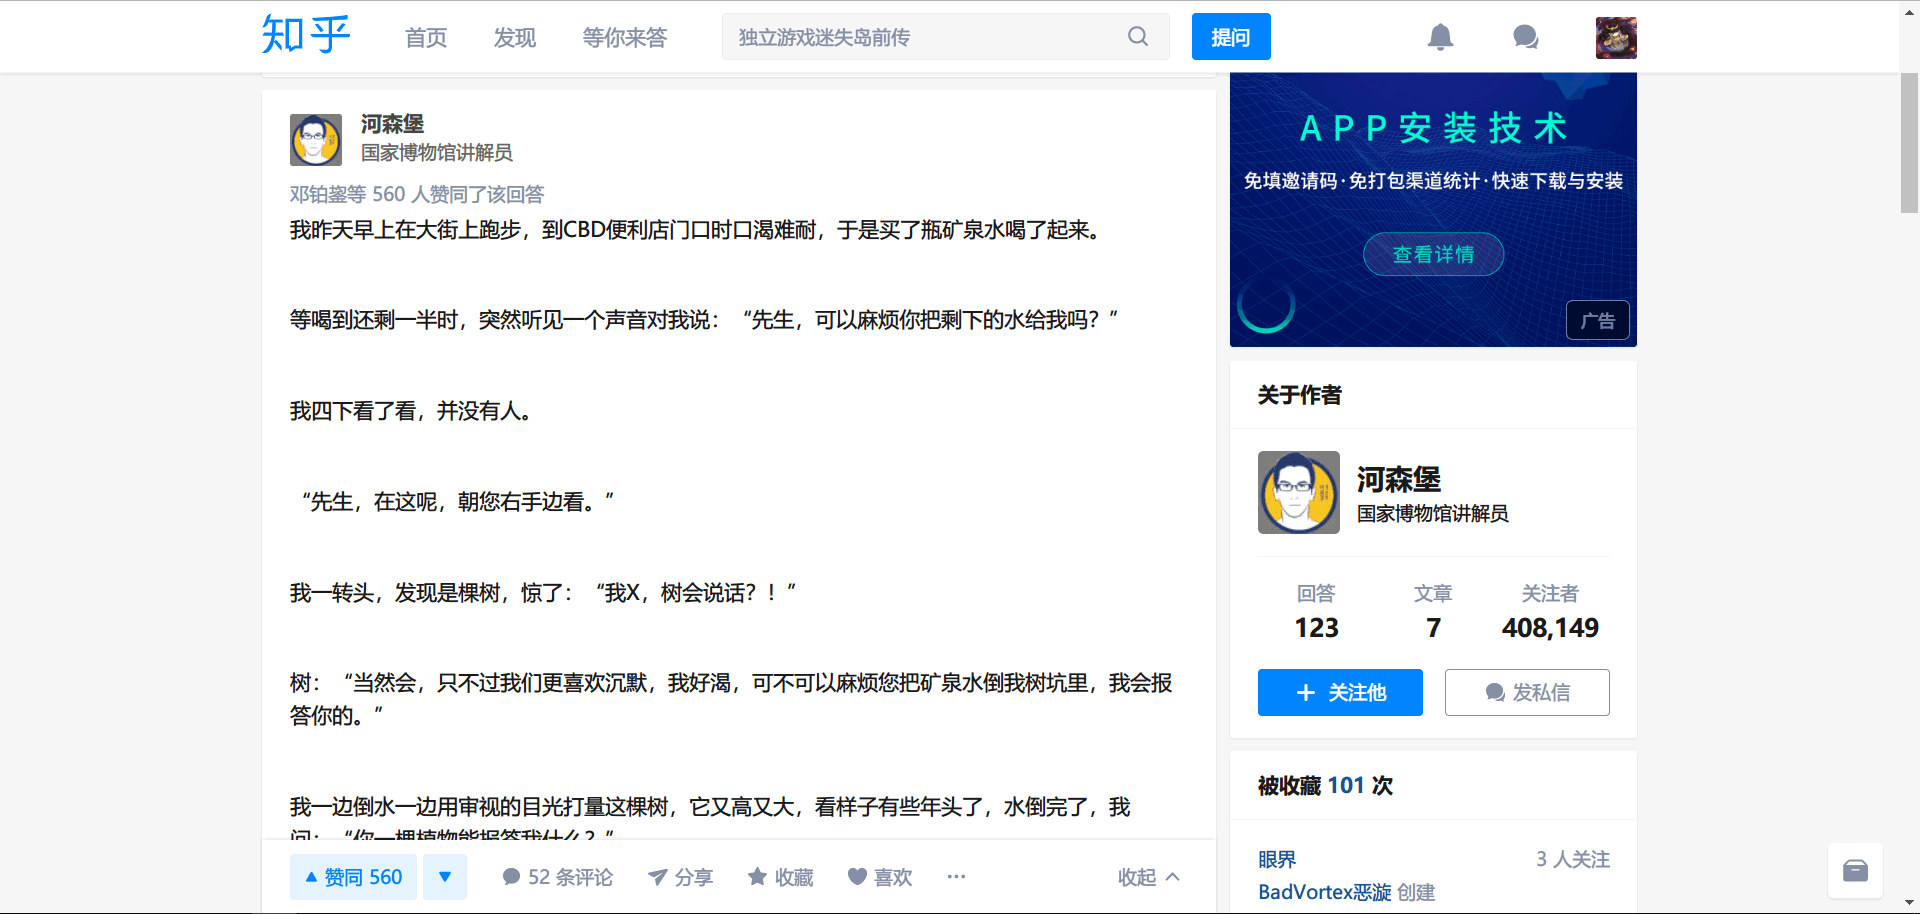Viewport: 1920px width, 914px height.
Task: Open the user profile avatar menu
Action: pos(1615,38)
